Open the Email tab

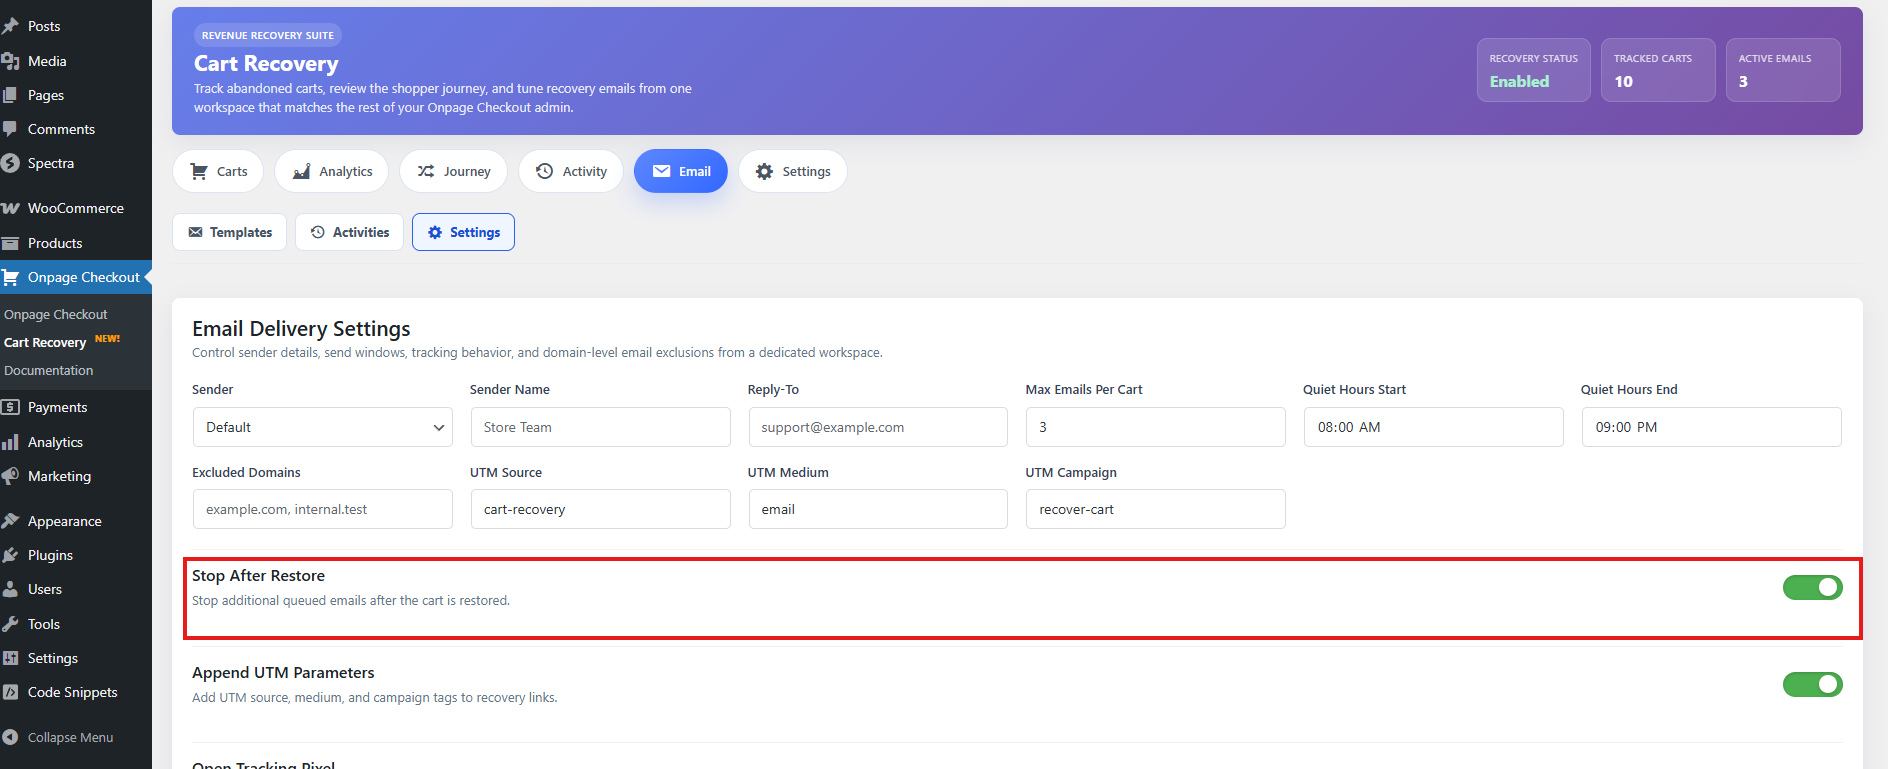681,171
